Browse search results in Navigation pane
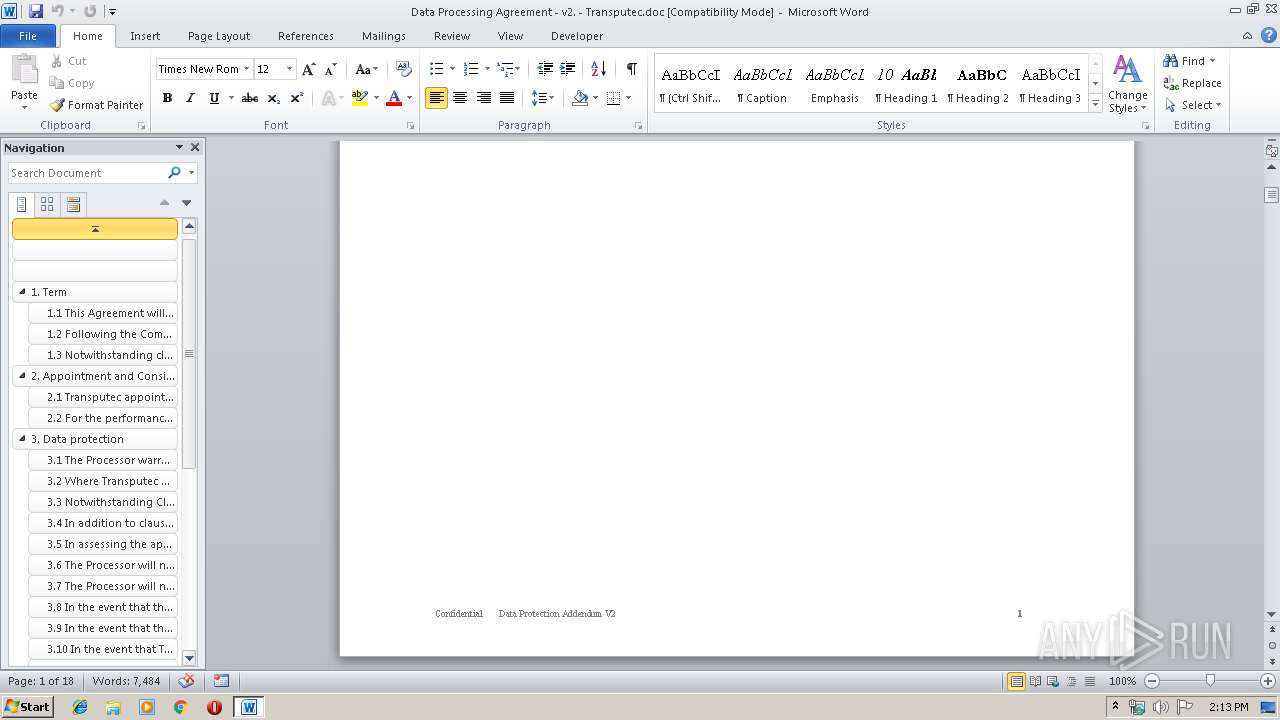 73,204
